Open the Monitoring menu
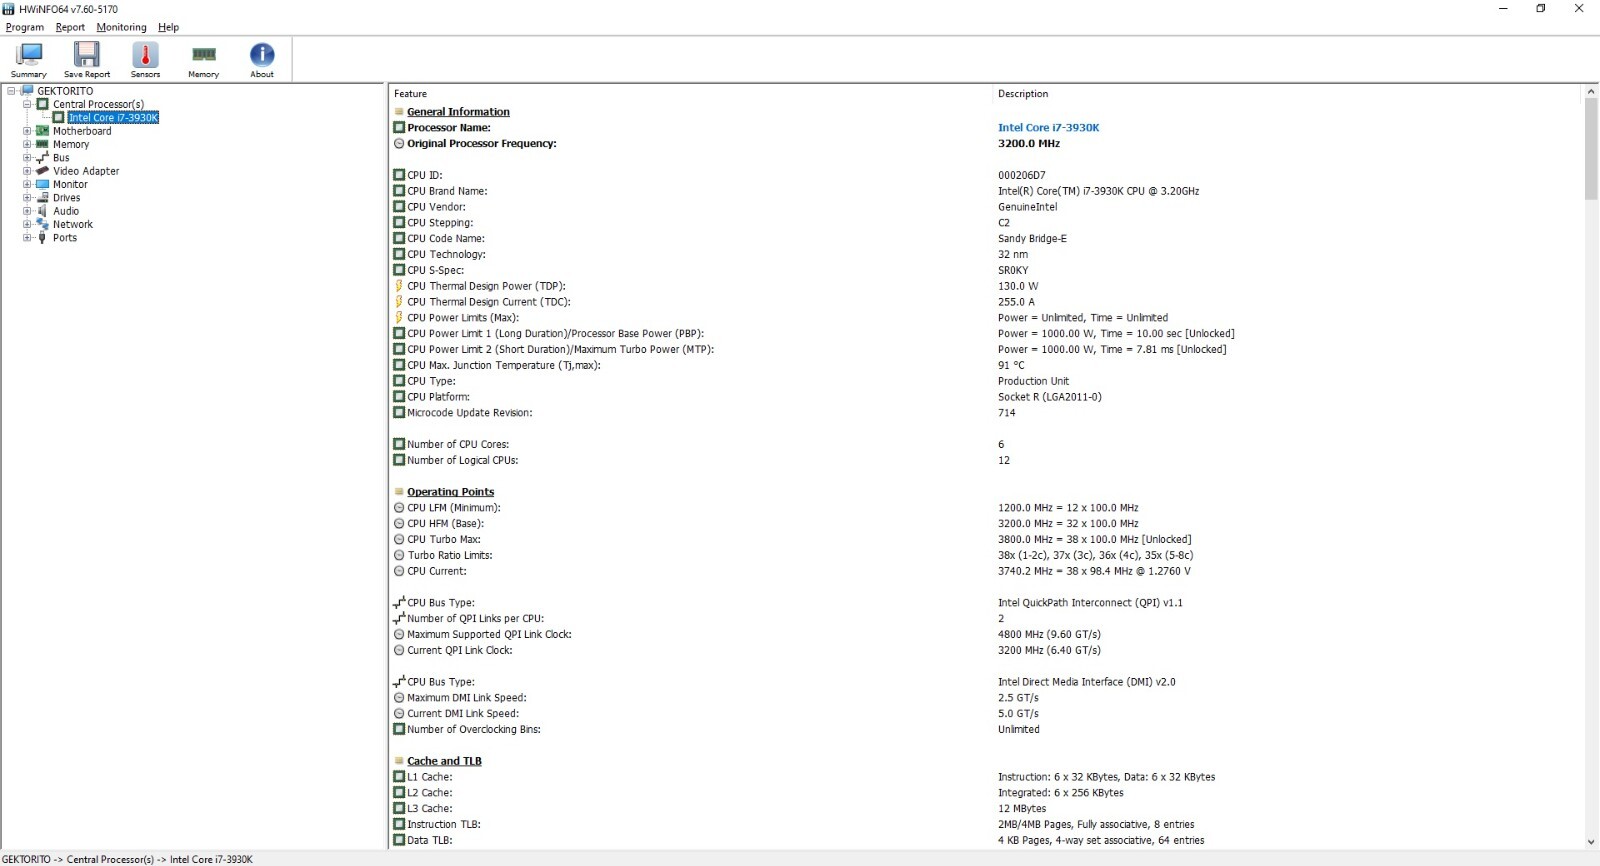 [121, 27]
